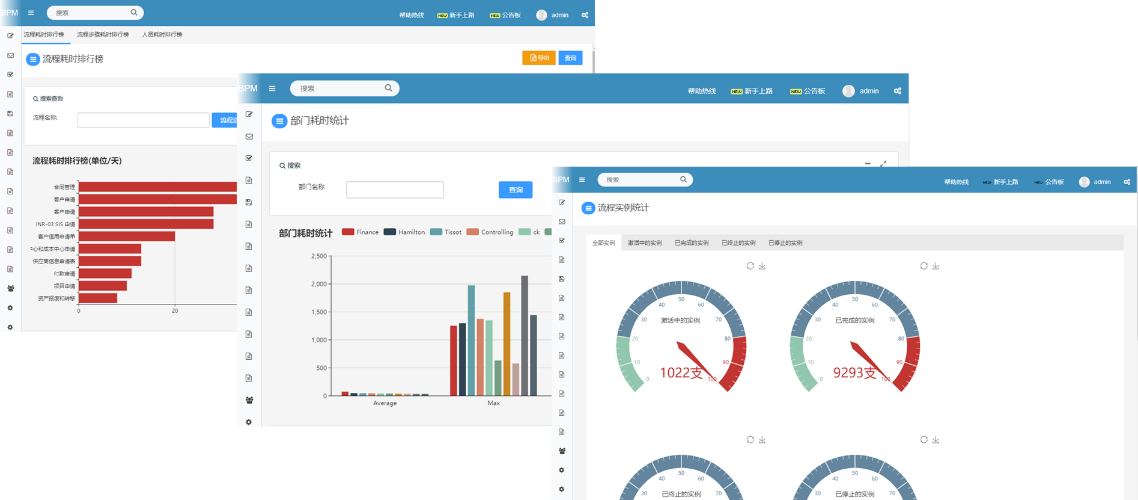Open 帮助热线 link in 流程耗时排行榜 header

coord(412,15)
